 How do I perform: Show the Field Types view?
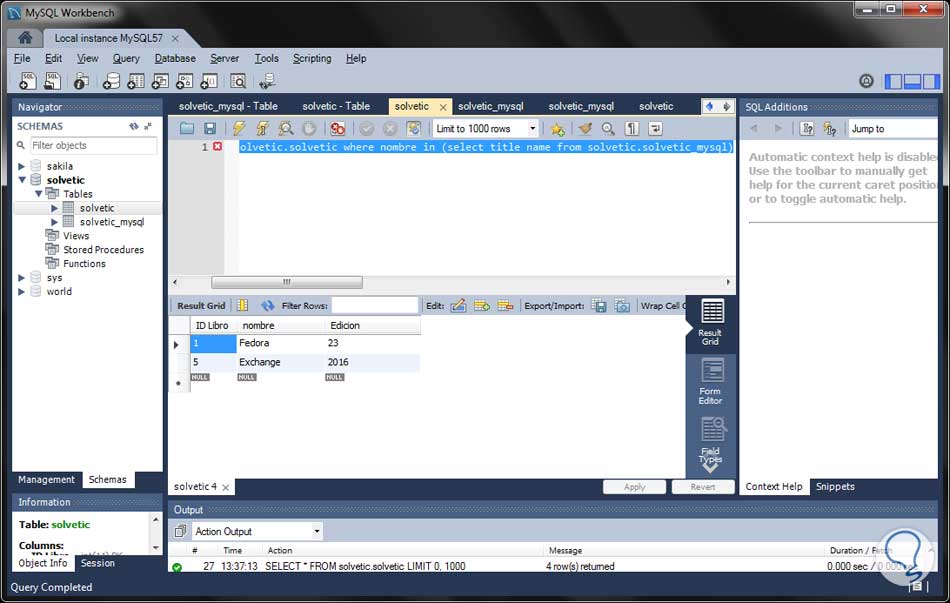pos(711,441)
